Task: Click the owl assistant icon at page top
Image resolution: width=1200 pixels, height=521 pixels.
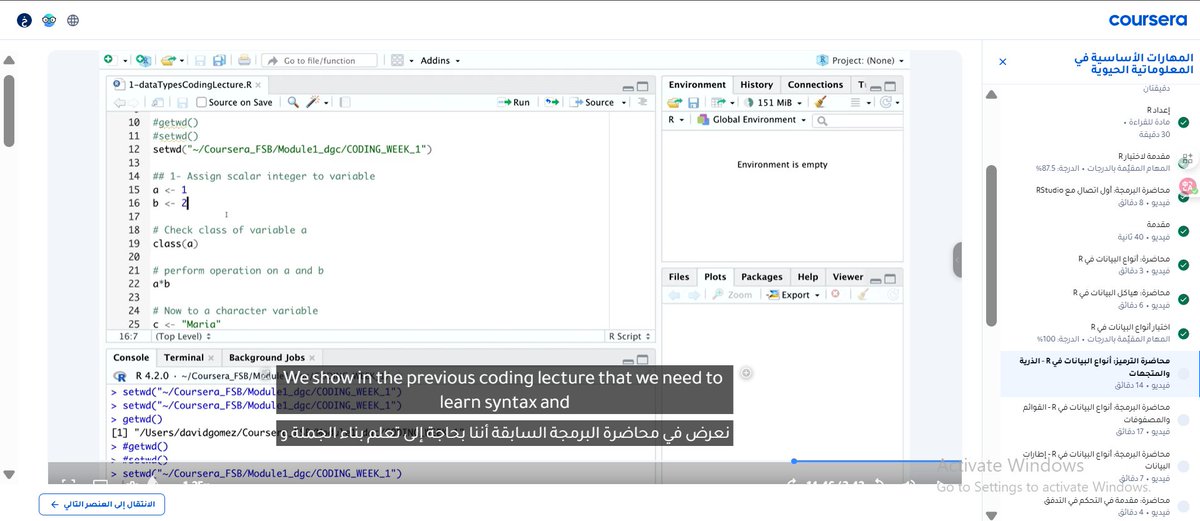Action: click(x=49, y=20)
